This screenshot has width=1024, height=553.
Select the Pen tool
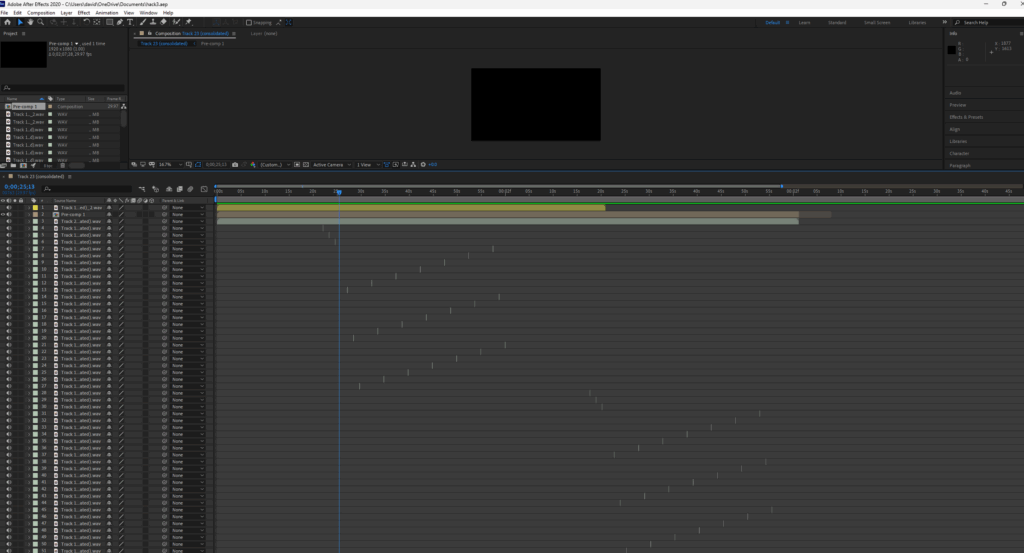point(120,22)
